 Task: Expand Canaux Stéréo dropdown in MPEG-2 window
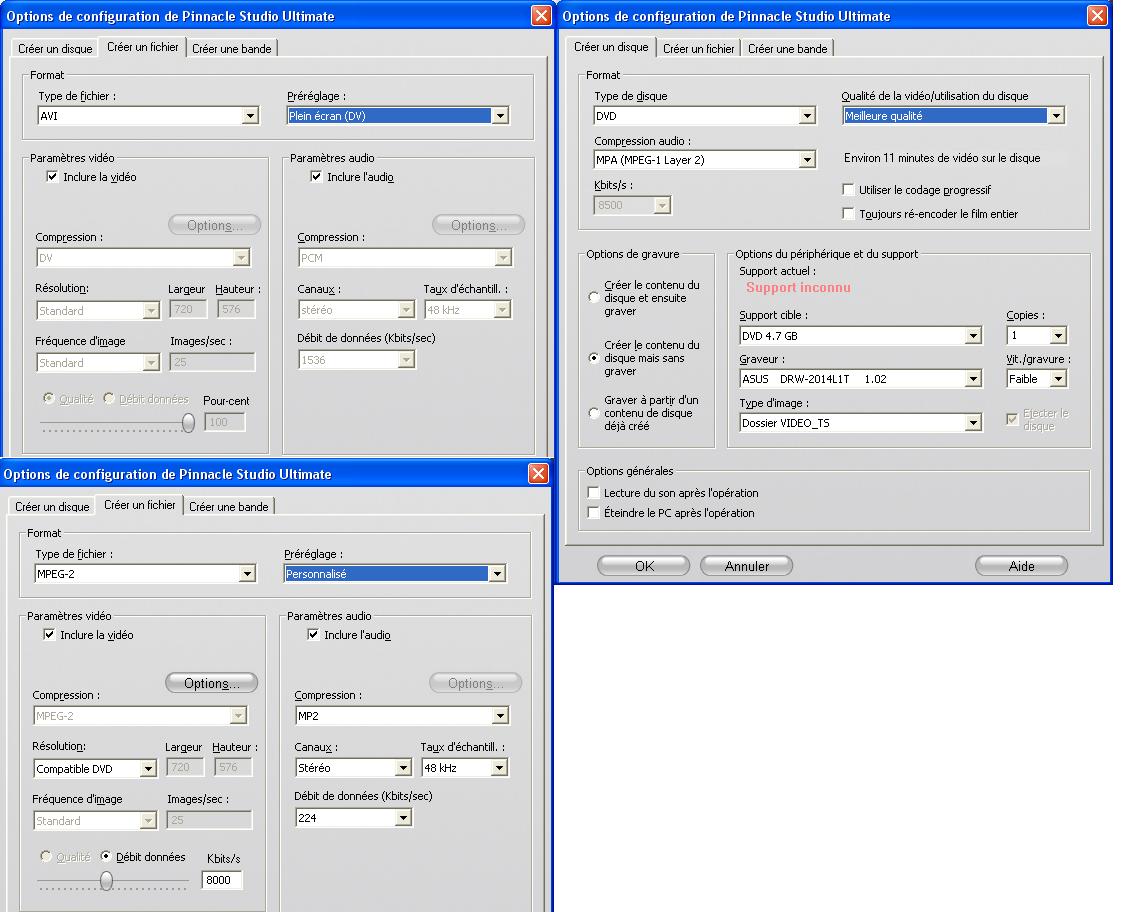point(354,768)
